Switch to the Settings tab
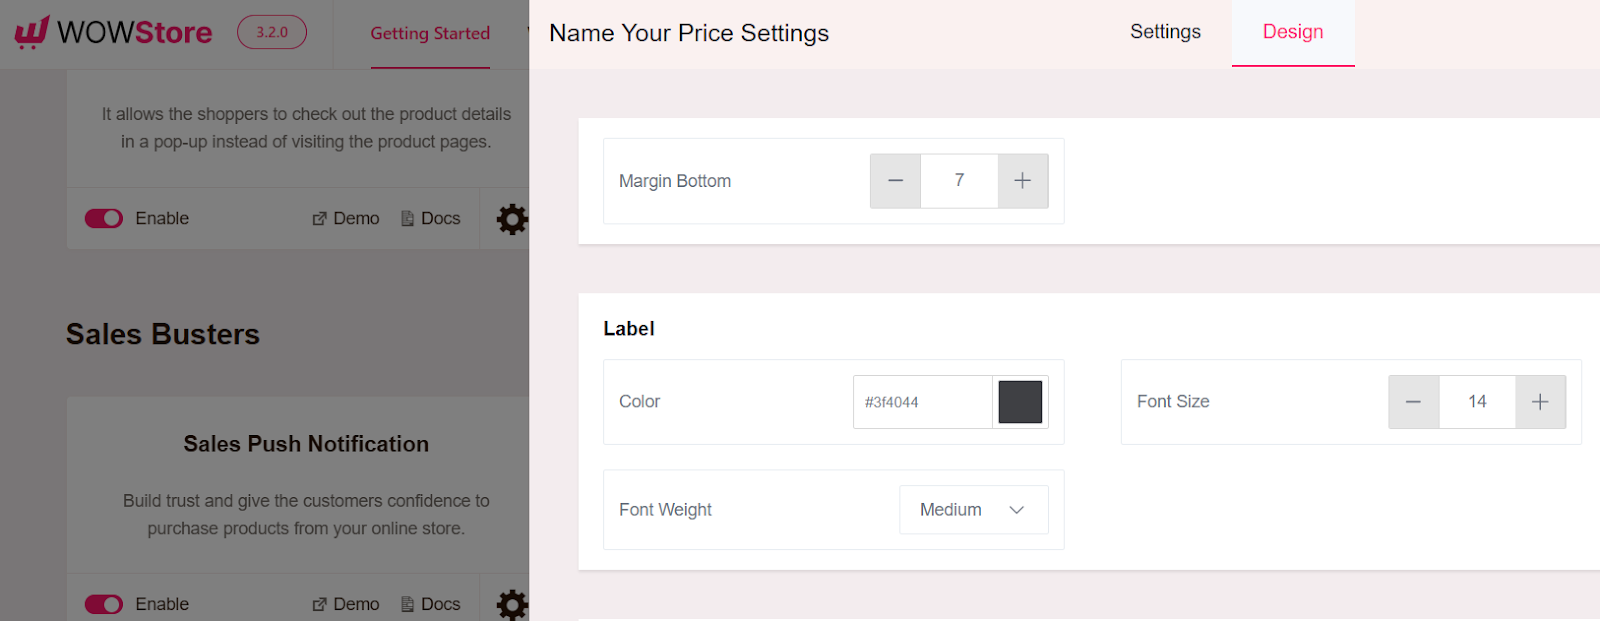This screenshot has width=1600, height=621. pos(1165,32)
